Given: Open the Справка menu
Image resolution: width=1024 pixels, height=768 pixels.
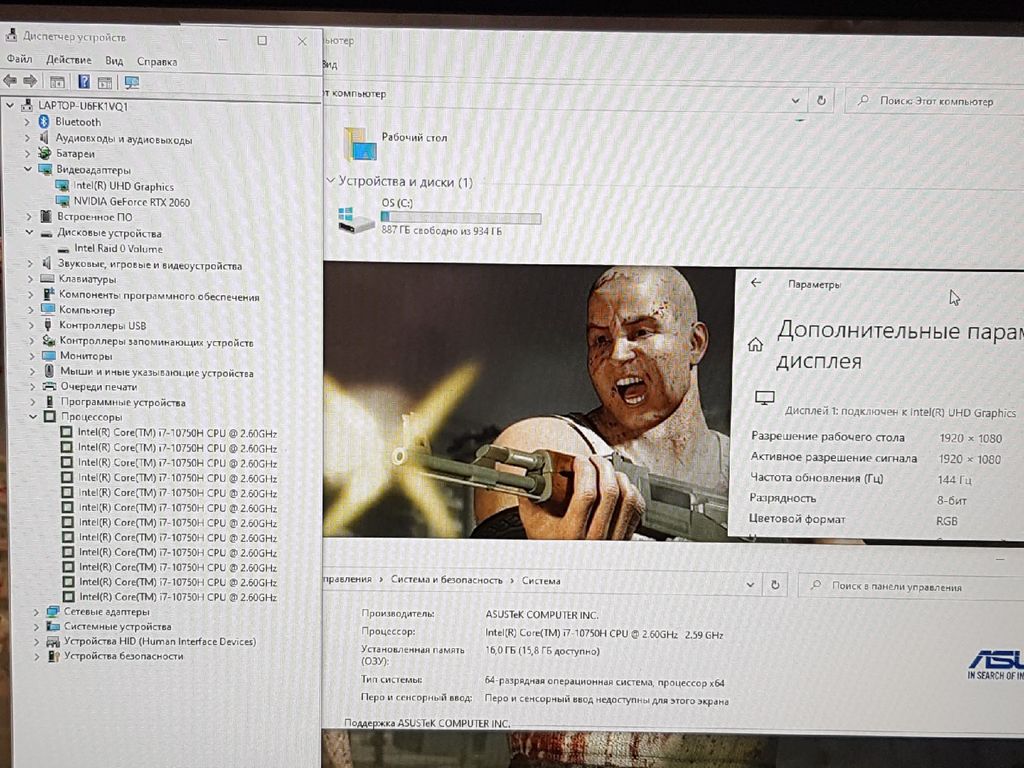Looking at the screenshot, I should pos(157,61).
